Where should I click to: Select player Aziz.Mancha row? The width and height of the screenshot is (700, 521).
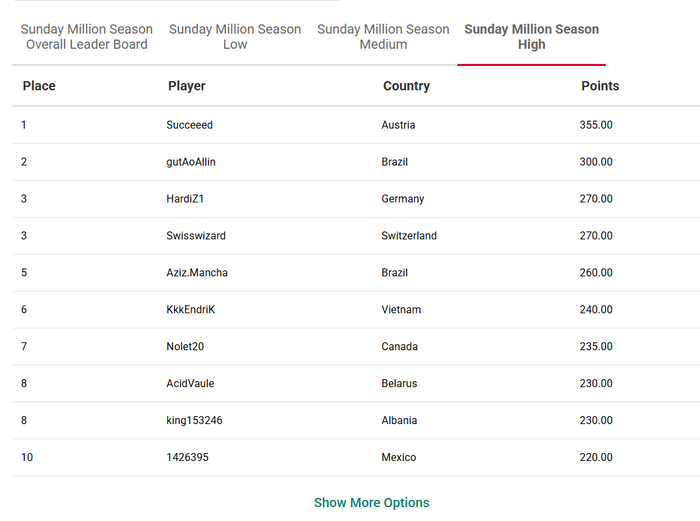tap(356, 273)
